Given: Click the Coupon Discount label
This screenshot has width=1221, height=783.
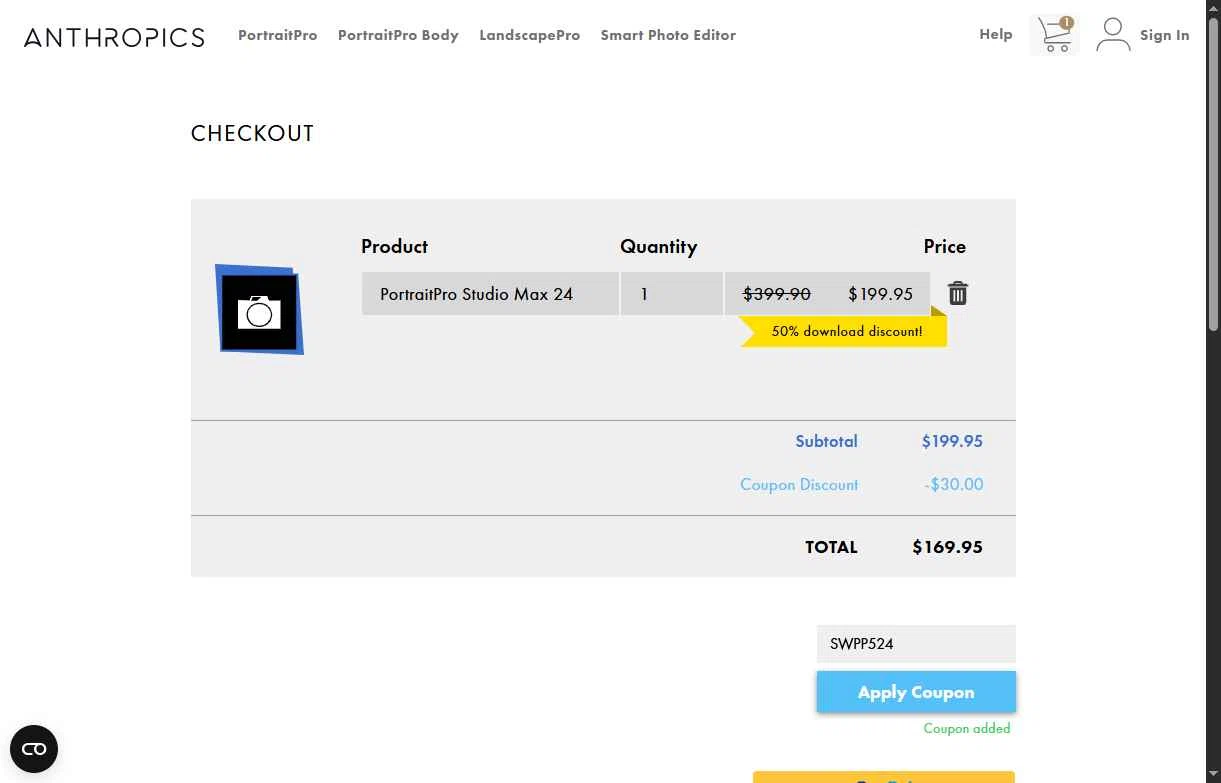Looking at the screenshot, I should coord(799,484).
